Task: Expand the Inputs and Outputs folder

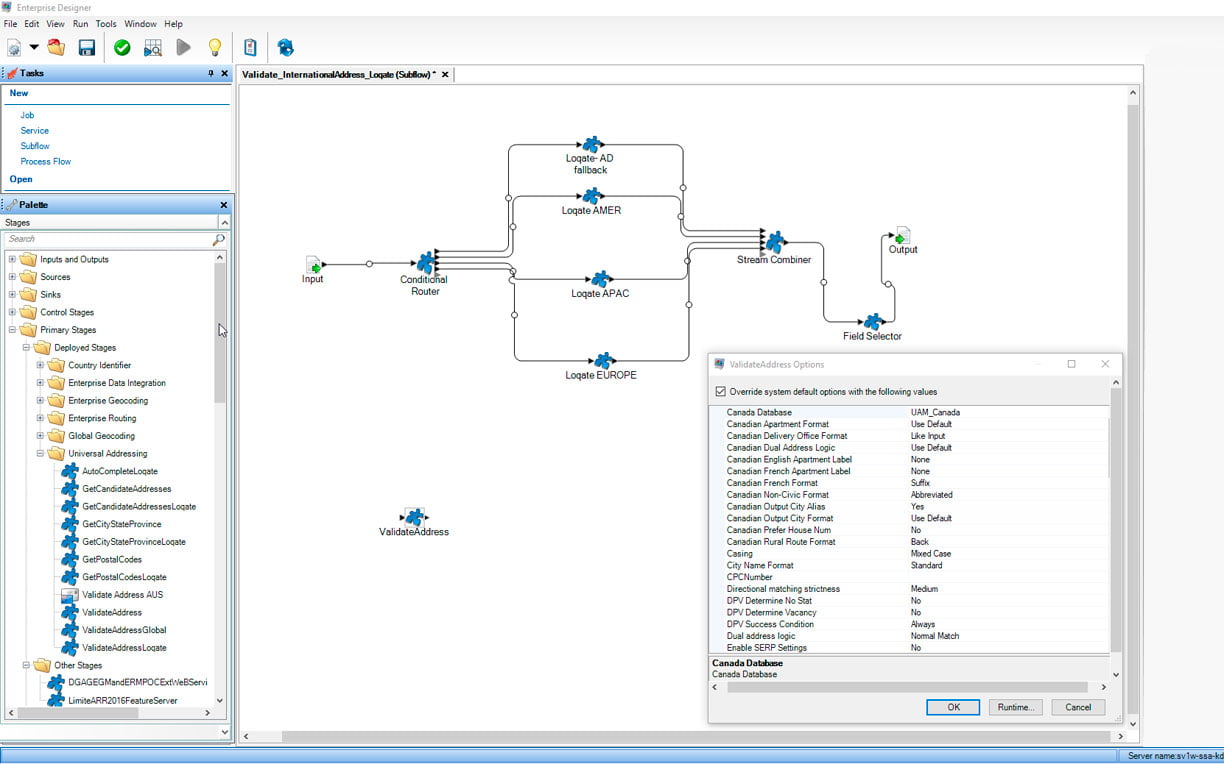Action: pyautogui.click(x=13, y=260)
